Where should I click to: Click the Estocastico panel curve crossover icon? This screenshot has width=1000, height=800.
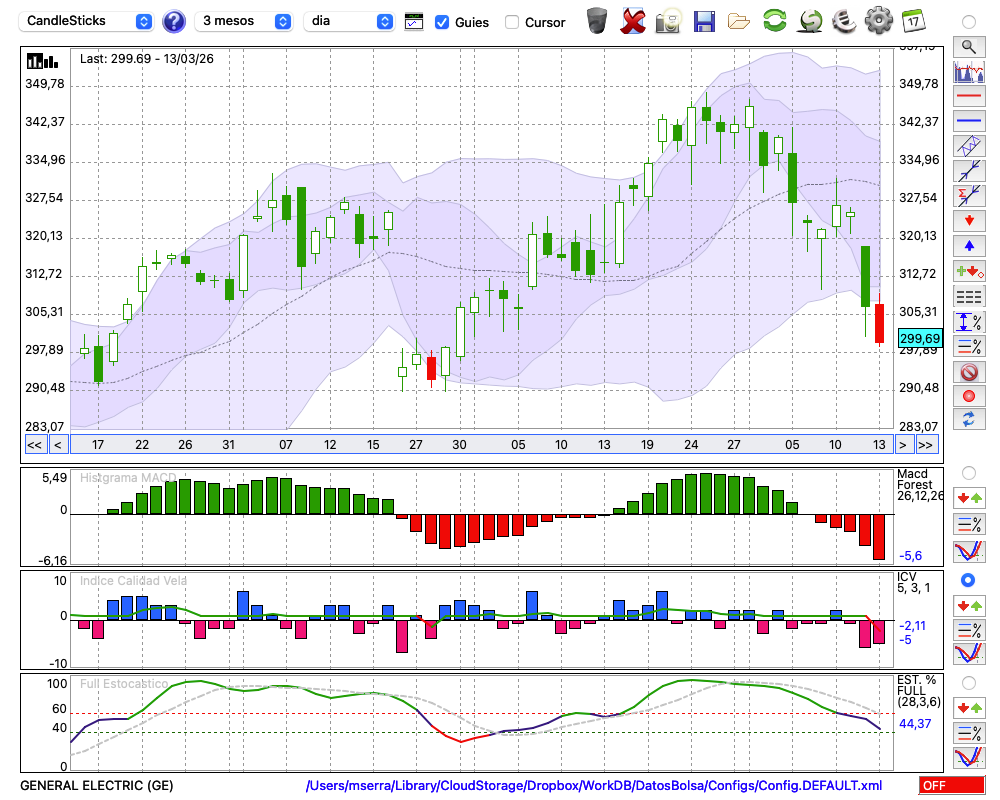pyautogui.click(x=969, y=757)
